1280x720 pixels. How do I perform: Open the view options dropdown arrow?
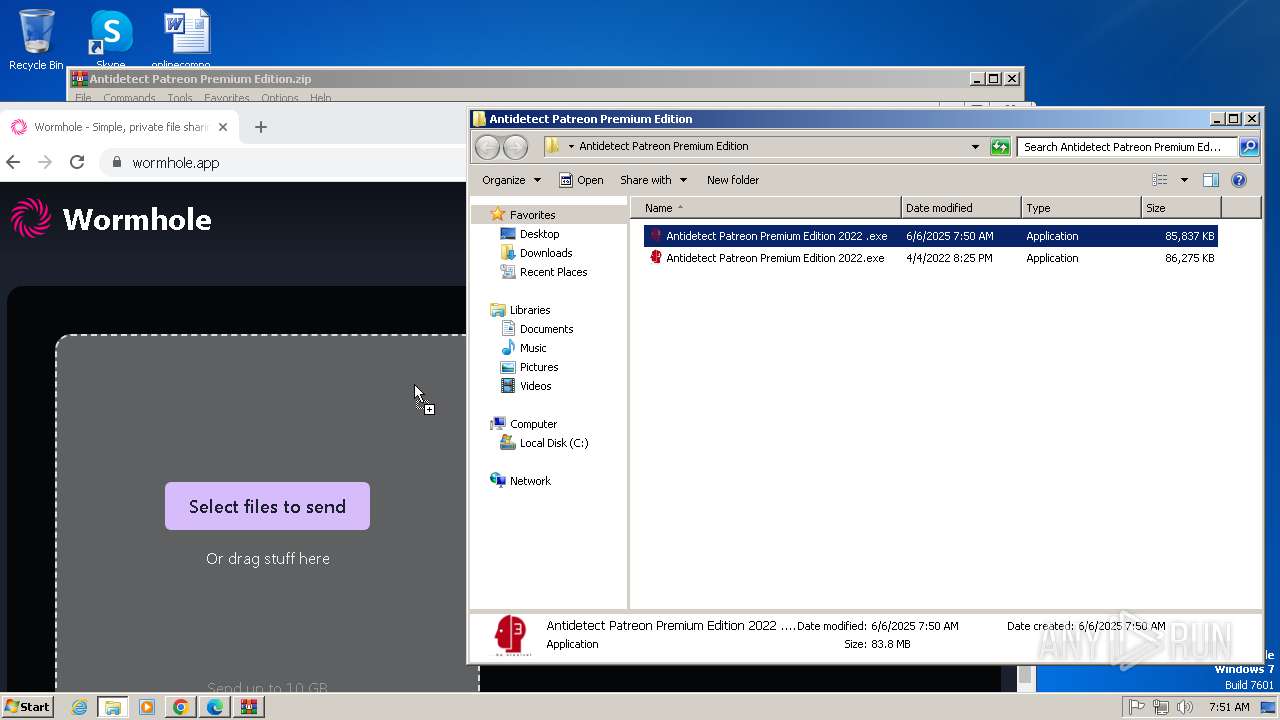pos(1184,180)
